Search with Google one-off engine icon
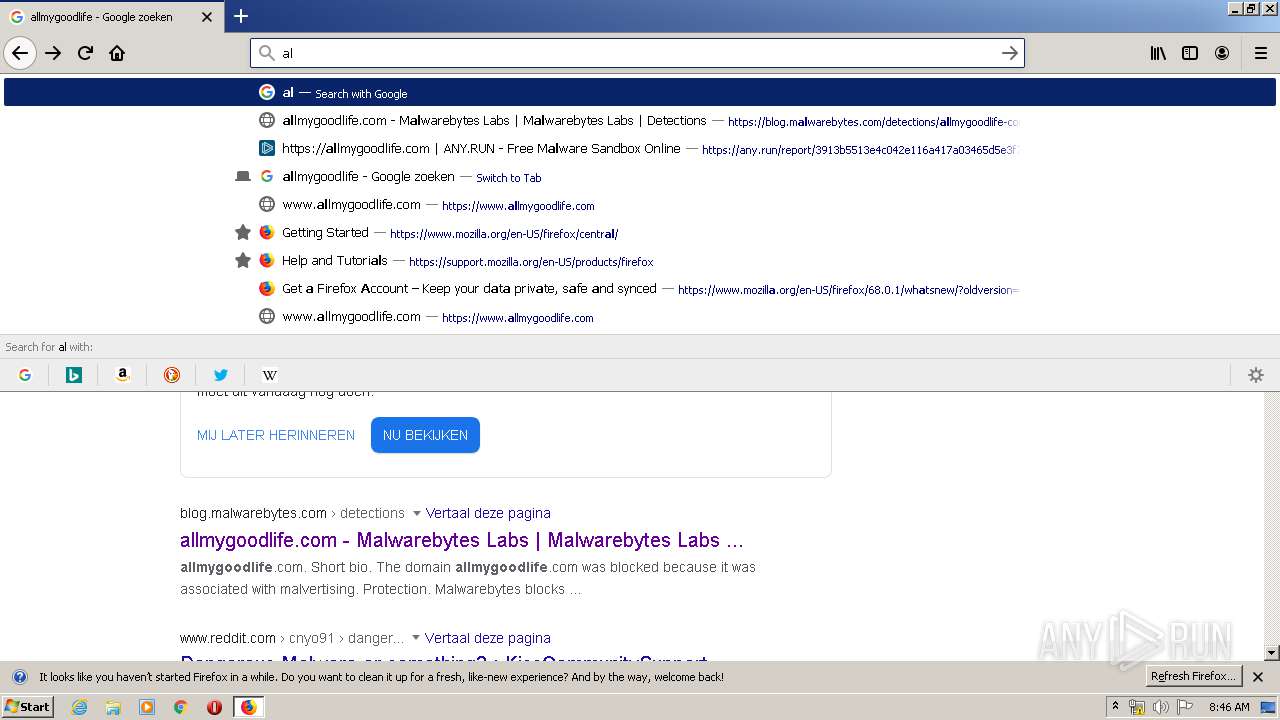1280x720 pixels. (25, 375)
